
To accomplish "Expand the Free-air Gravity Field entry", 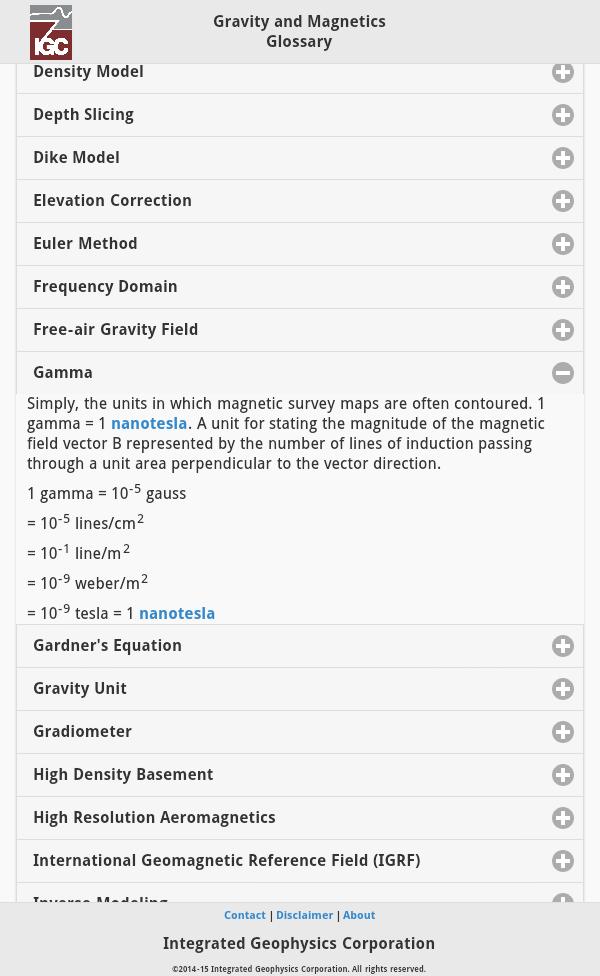I will [563, 329].
